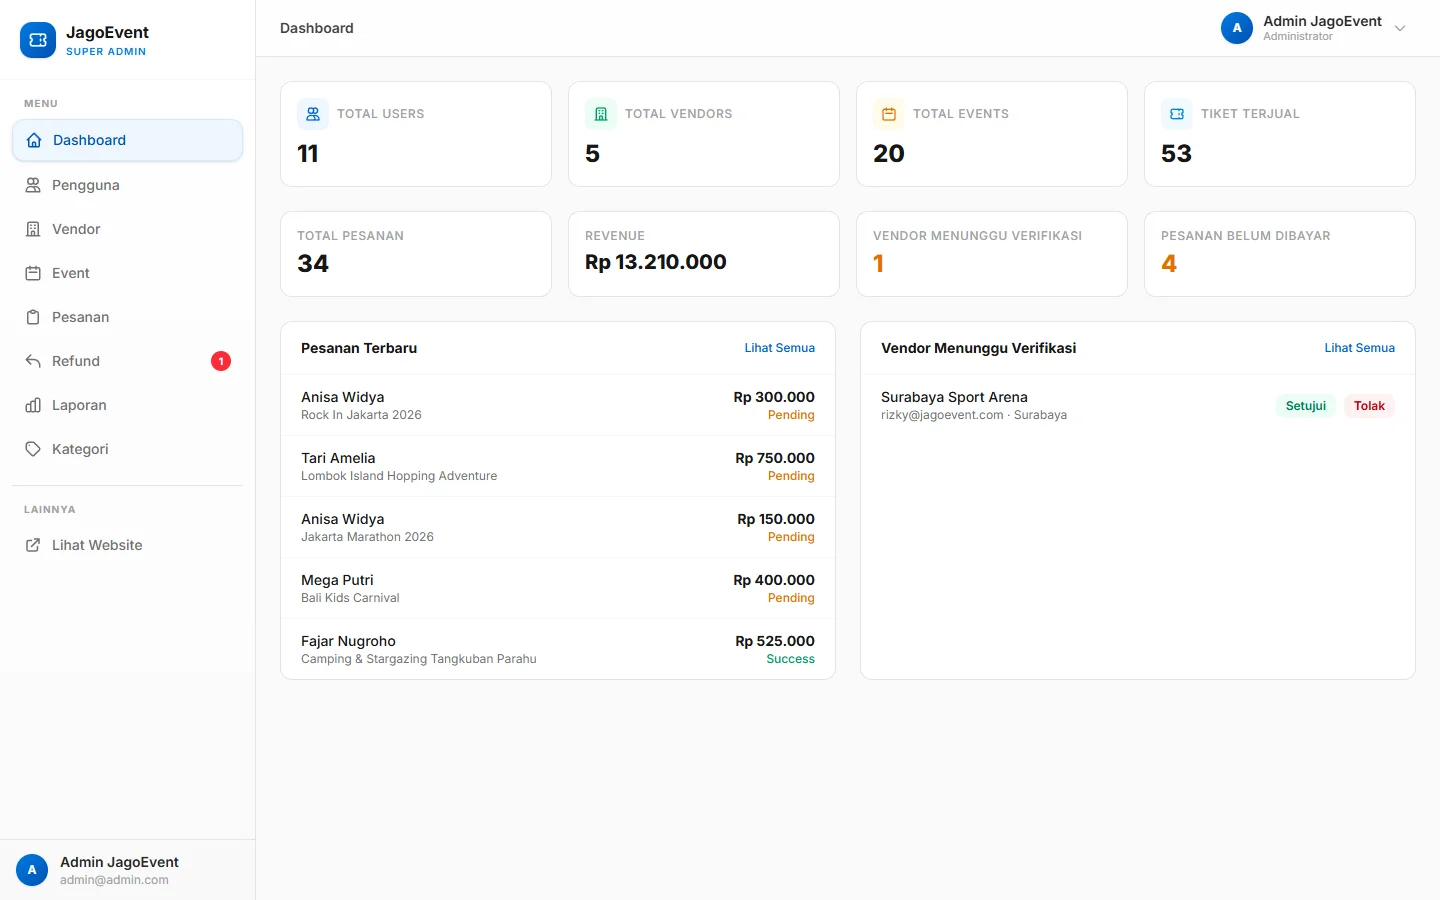Open the Pengguna menu item
The image size is (1440, 900).
[128, 185]
